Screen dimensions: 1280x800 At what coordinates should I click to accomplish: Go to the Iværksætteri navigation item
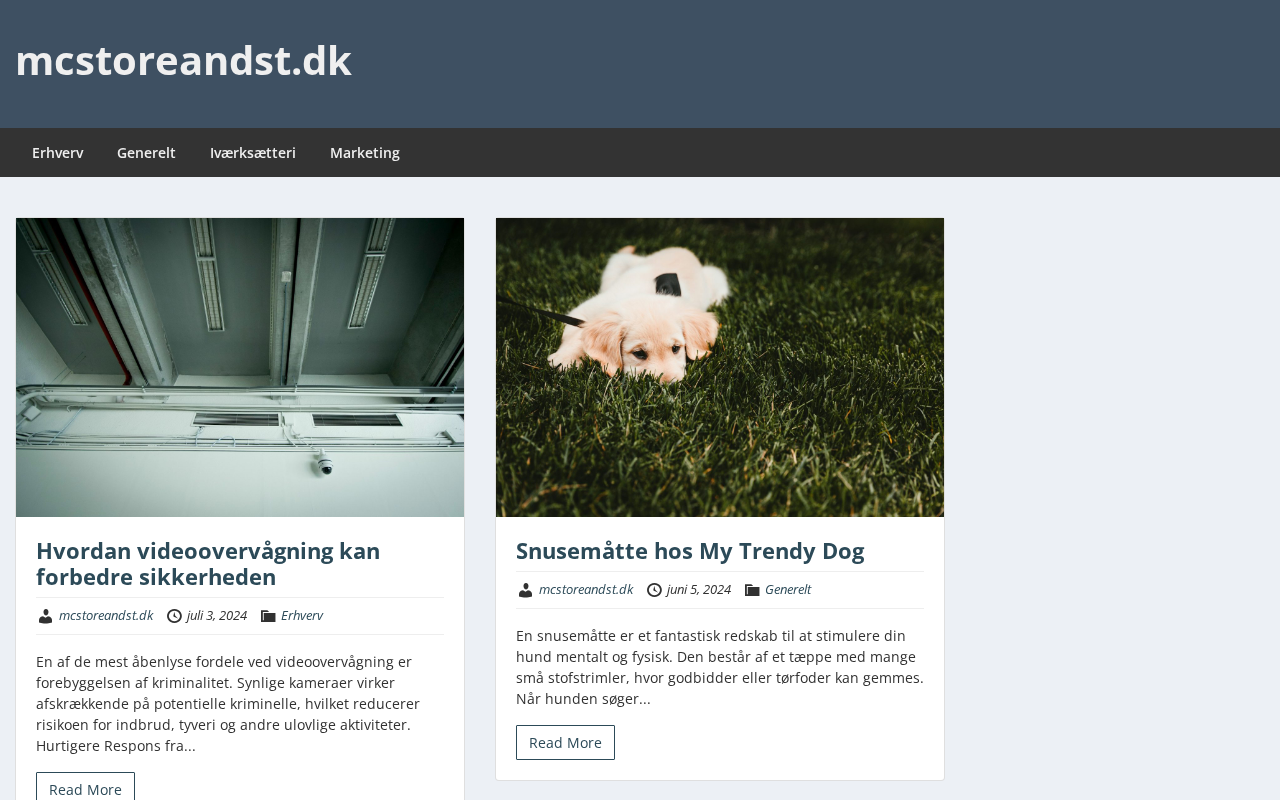pyautogui.click(x=253, y=153)
